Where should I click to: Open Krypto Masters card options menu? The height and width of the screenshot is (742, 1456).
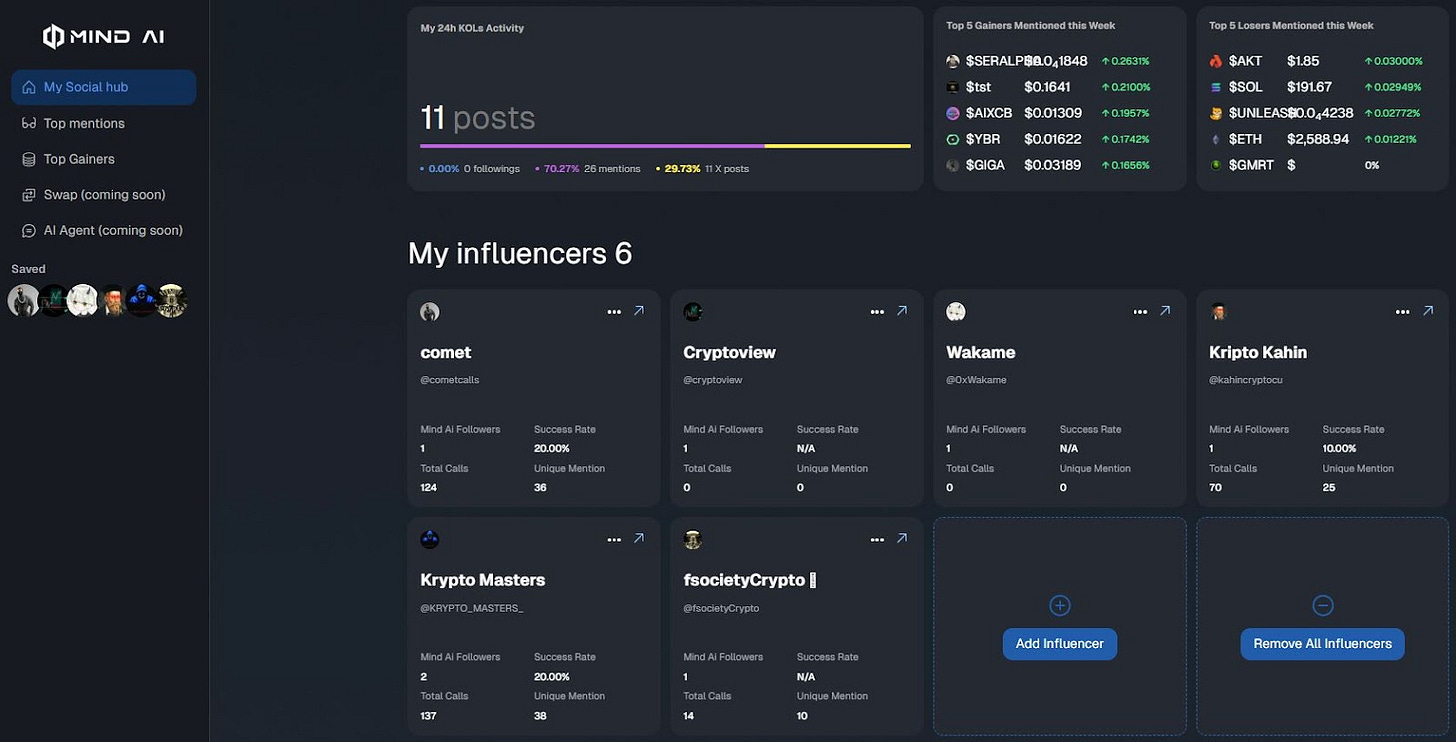pyautogui.click(x=614, y=540)
